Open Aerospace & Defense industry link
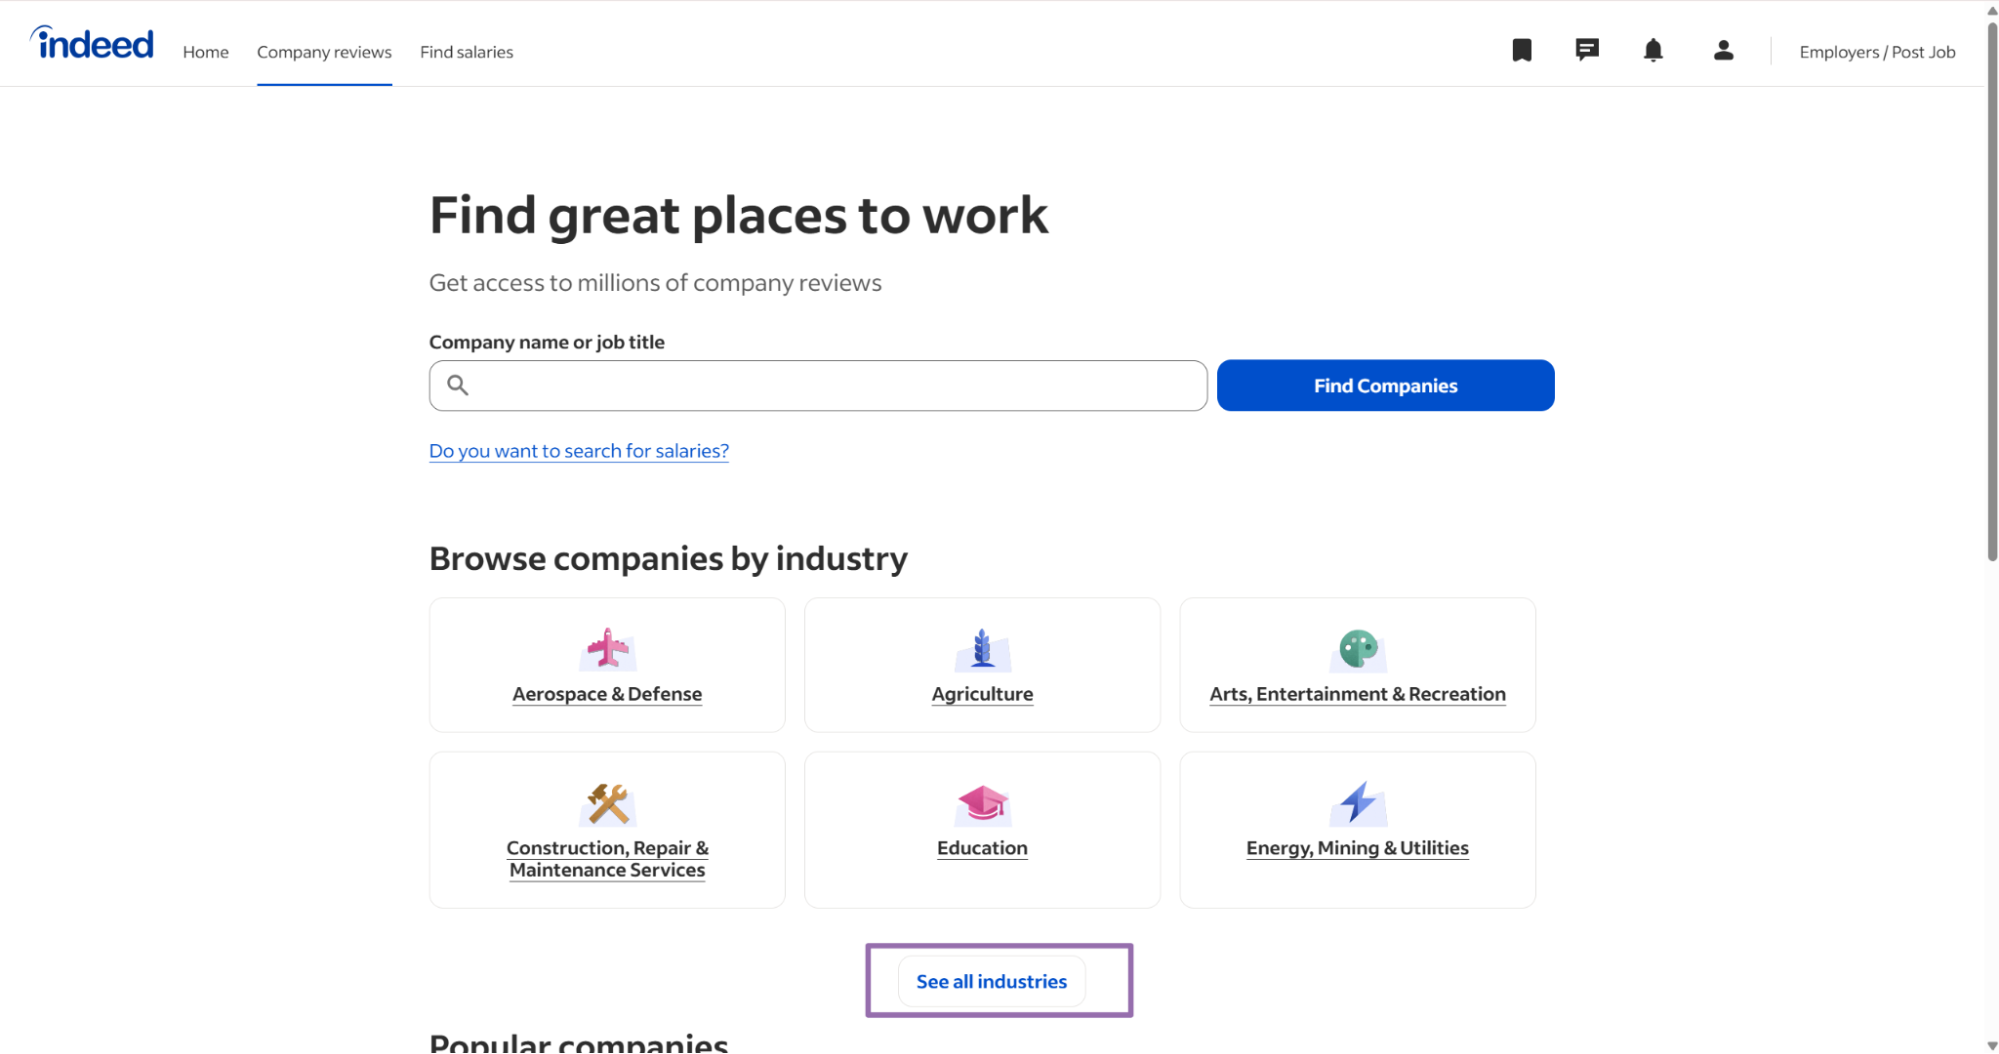Viewport: 1999px width, 1054px height. coord(607,694)
